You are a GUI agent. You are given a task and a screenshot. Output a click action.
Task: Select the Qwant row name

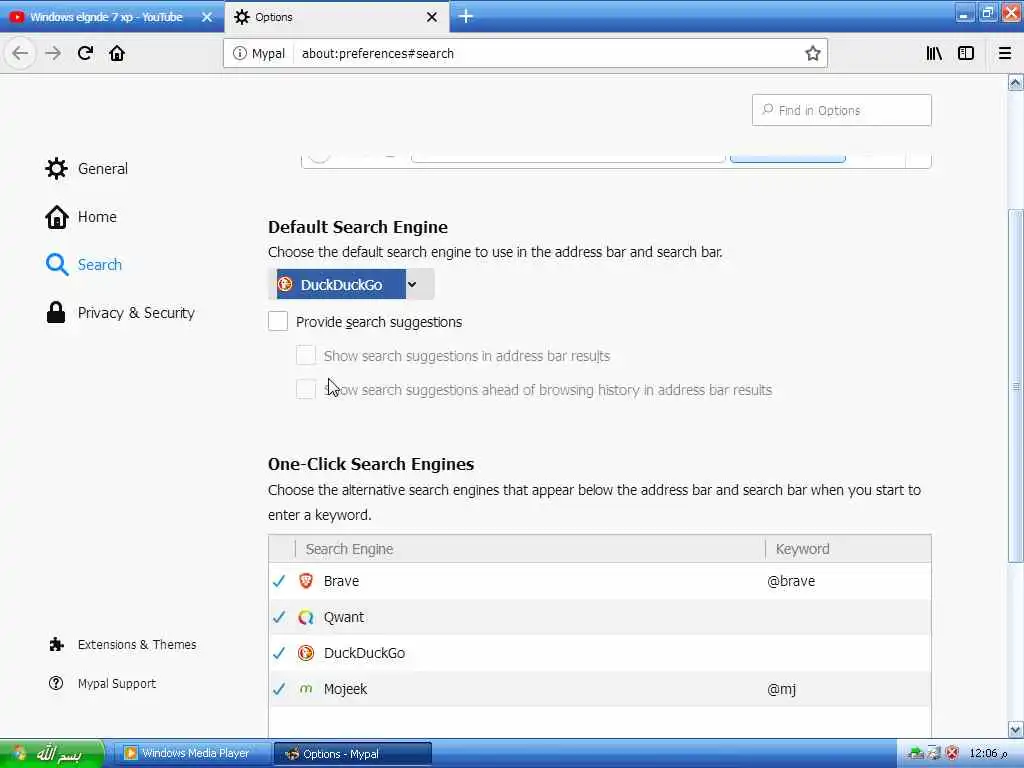point(344,616)
